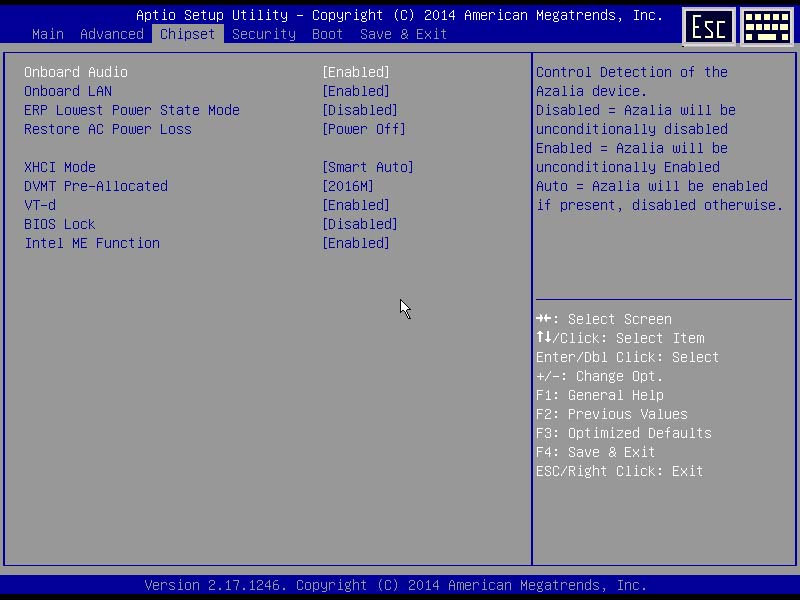Open the Smart Auto value option
The width and height of the screenshot is (800, 600).
[368, 167]
